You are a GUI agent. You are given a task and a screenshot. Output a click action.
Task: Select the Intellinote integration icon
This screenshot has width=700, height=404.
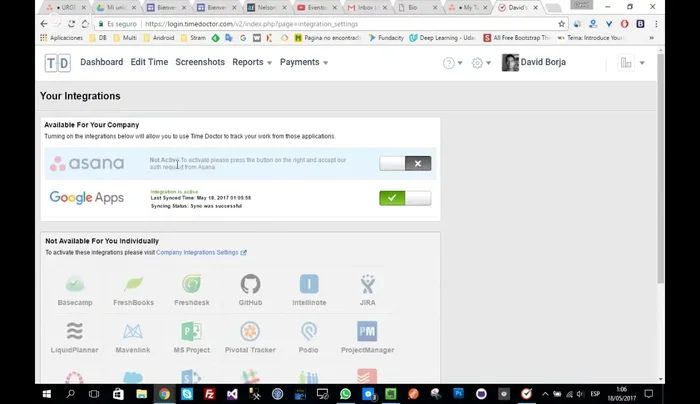pyautogui.click(x=309, y=284)
